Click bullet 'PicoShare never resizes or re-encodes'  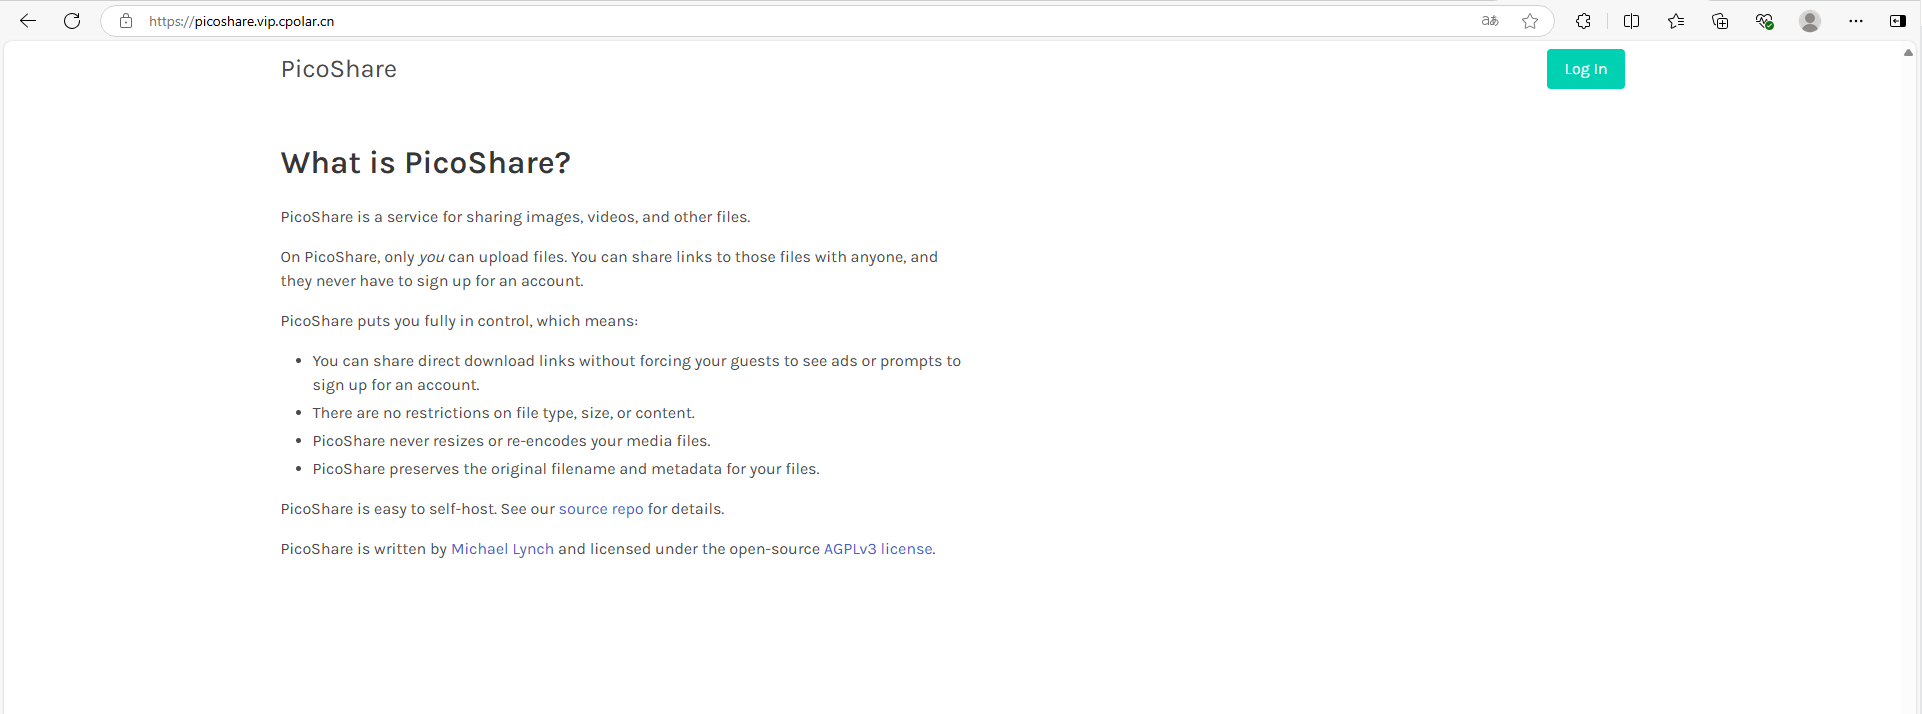click(511, 441)
